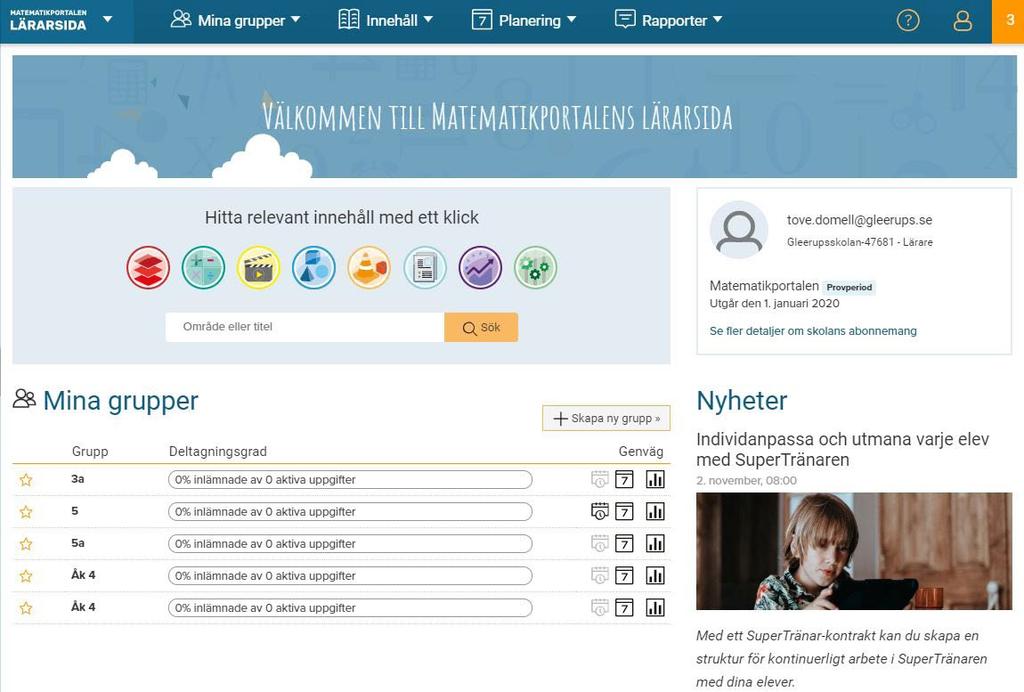Choose the orange traffic cone icon
Screen dimensions: 1024x692
click(370, 268)
